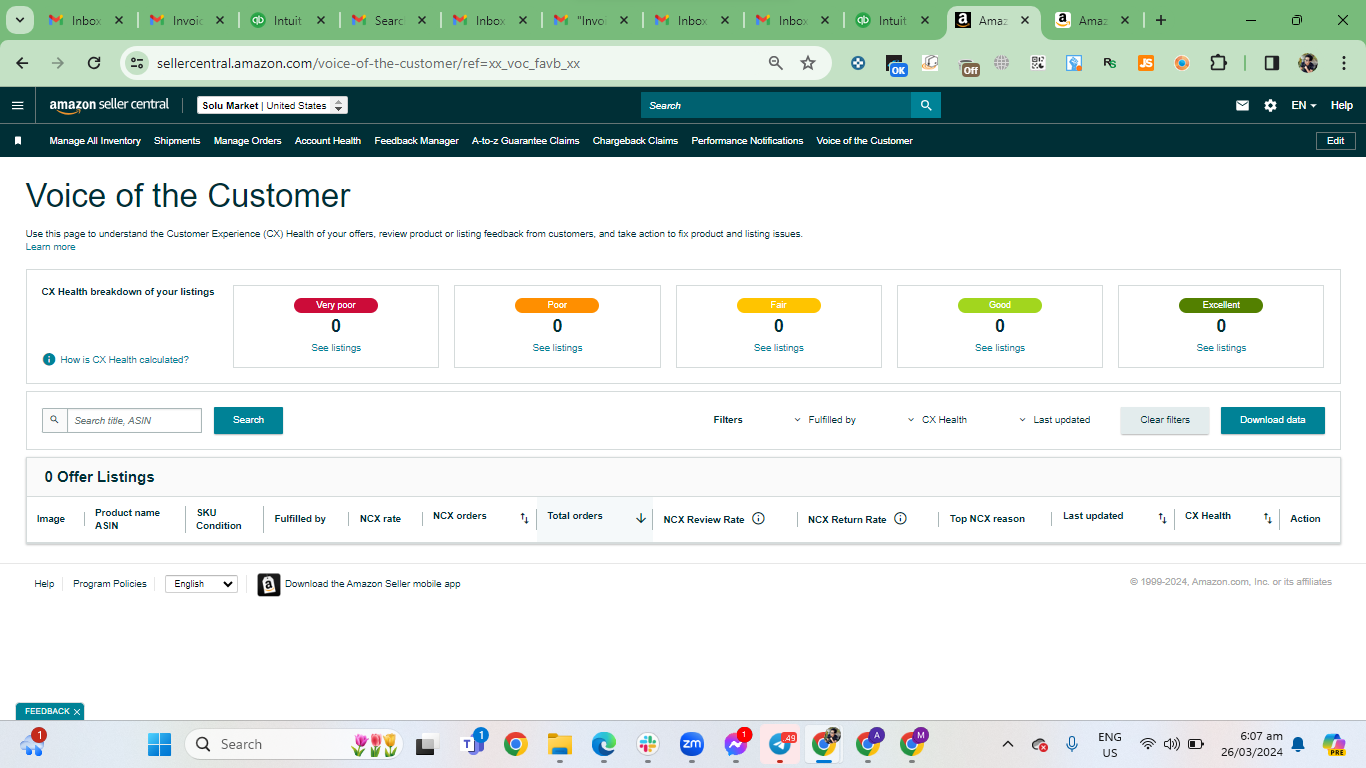Viewport: 1366px width, 768px height.
Task: Open the messages envelope icon
Action: tap(1242, 105)
